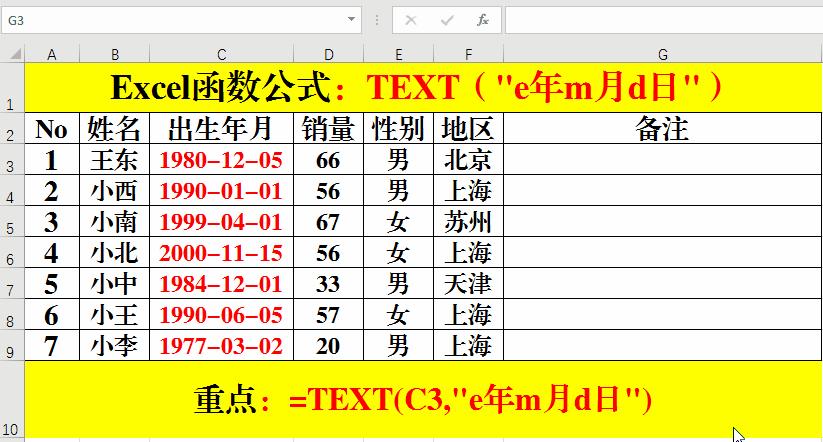Click into the formula bar input area
The image size is (823, 442).
point(664,20)
